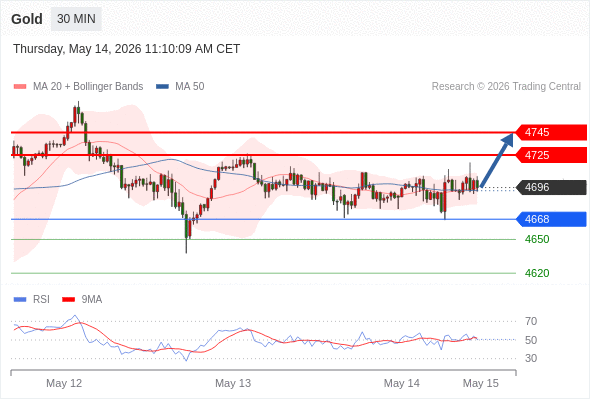Image resolution: width=590 pixels, height=400 pixels.
Task: Click the 4620 support level label
Action: [537, 273]
